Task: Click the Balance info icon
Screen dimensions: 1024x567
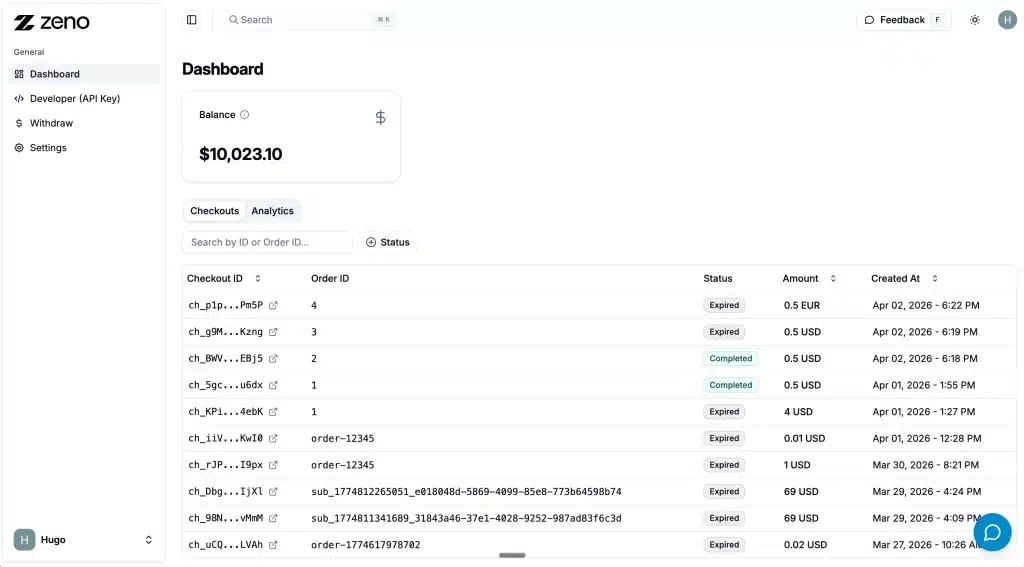Action: 245,115
